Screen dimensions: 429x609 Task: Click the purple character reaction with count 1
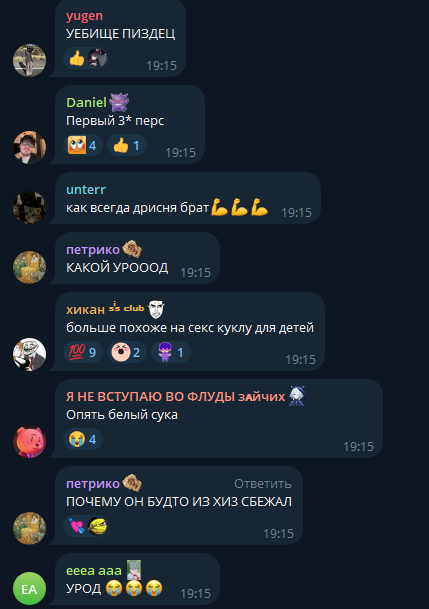point(170,352)
